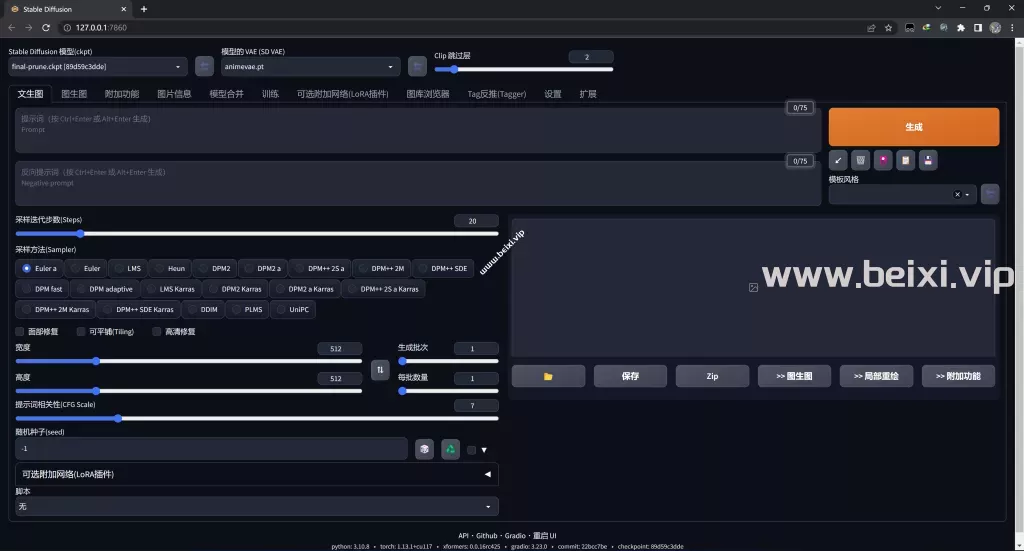This screenshot has width=1024, height=551.
Task: Open the browser profile avatar
Action: pos(995,27)
